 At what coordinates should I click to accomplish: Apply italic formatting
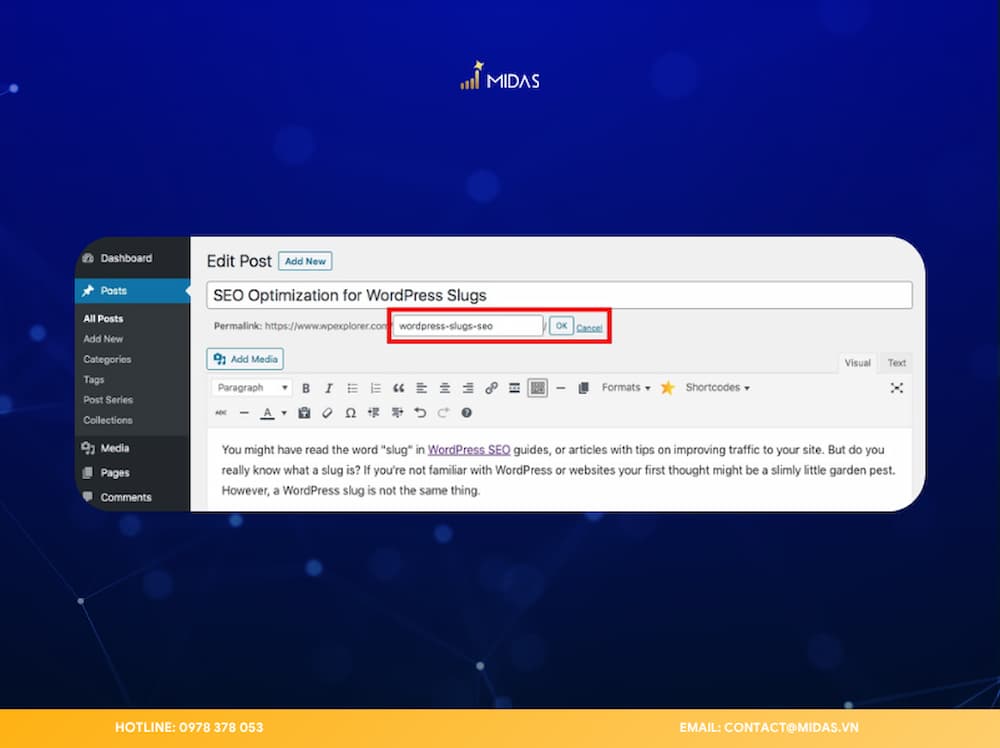click(x=329, y=388)
